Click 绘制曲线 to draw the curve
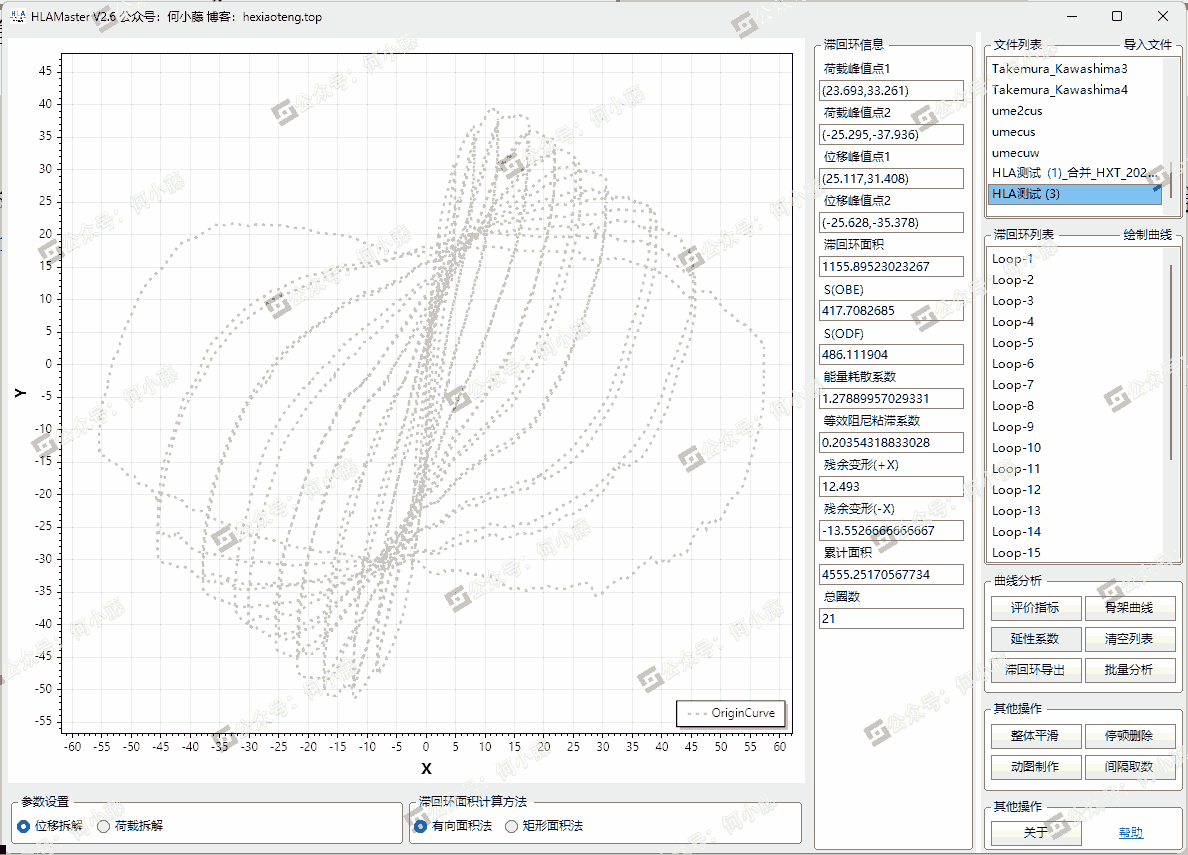1188x855 pixels. 1146,235
